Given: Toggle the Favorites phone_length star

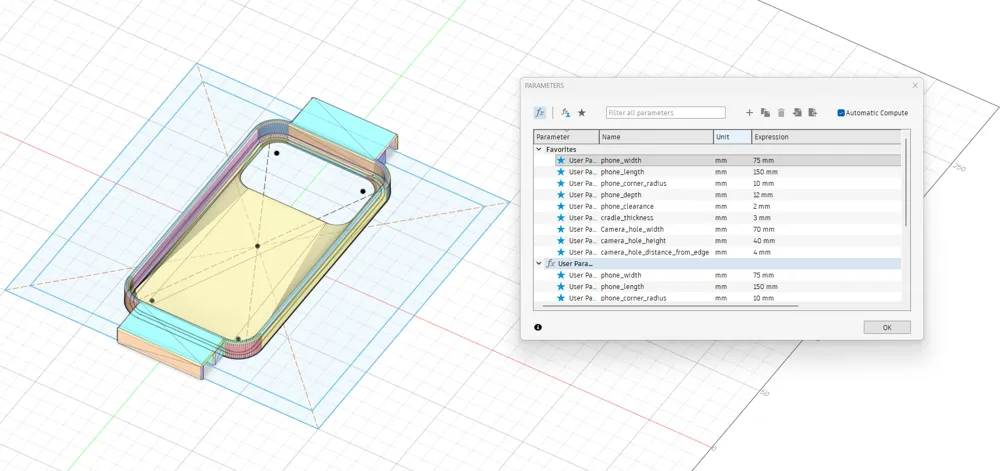Looking at the screenshot, I should point(561,172).
